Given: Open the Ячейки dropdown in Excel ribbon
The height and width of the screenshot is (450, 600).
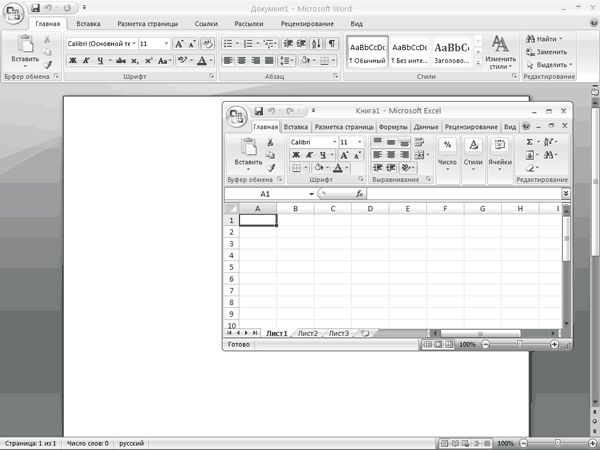Looking at the screenshot, I should (x=499, y=159).
